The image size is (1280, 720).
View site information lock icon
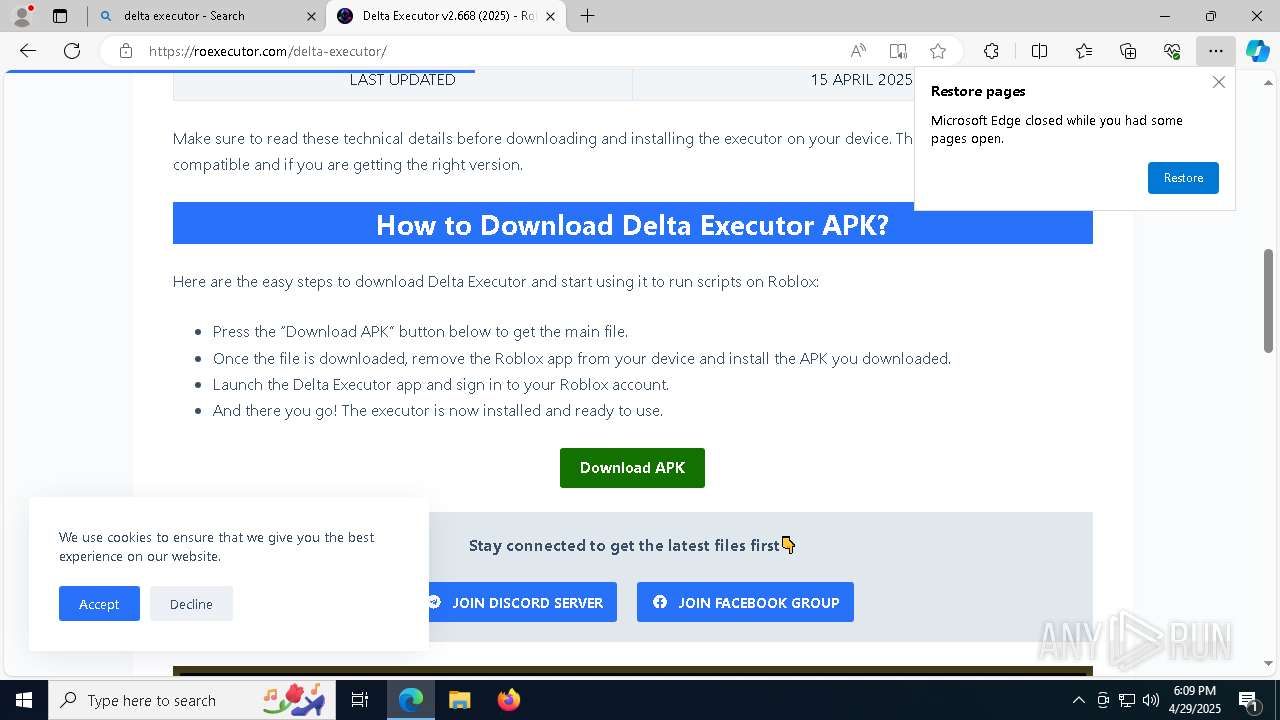click(x=126, y=51)
